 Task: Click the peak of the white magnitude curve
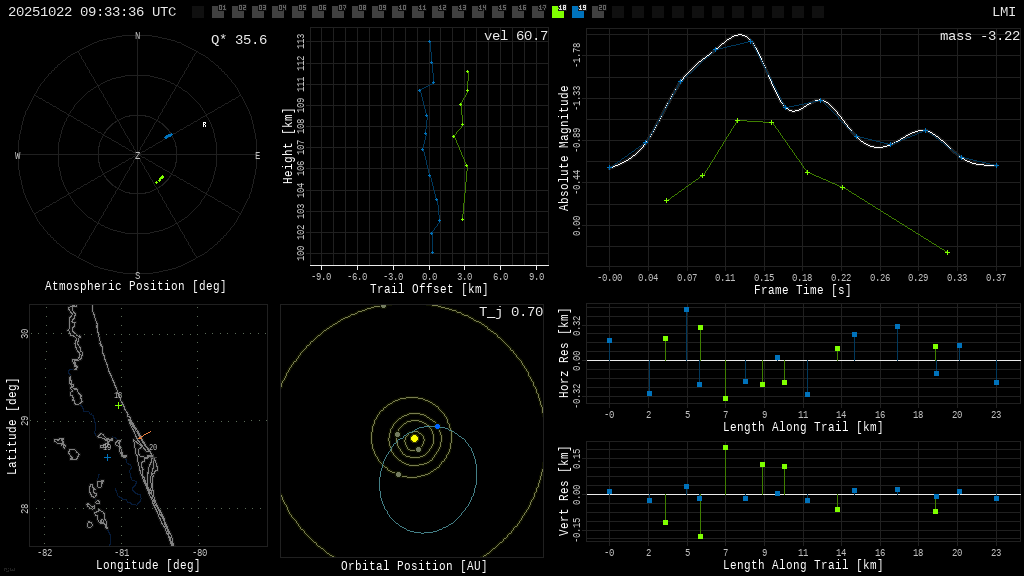pyautogui.click(x=740, y=35)
